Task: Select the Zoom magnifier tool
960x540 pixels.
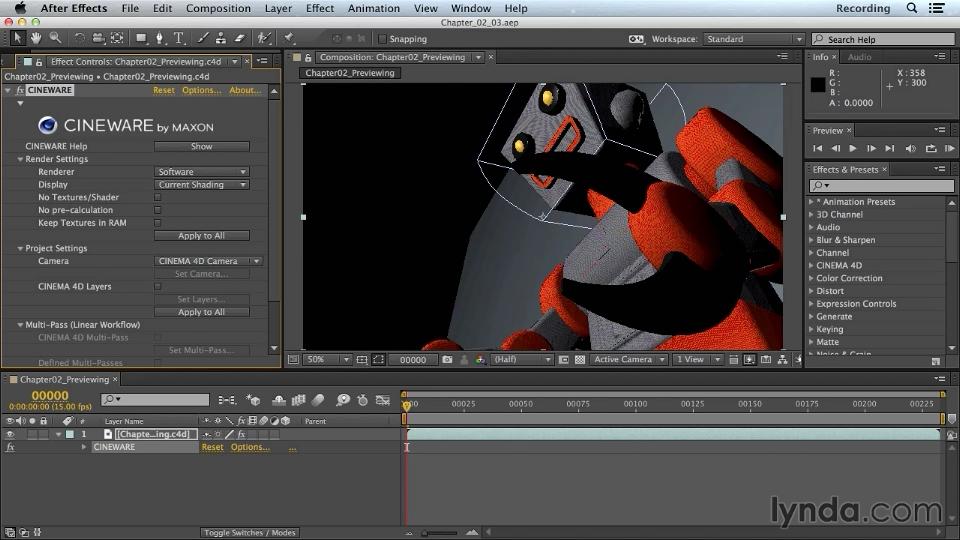Action: pyautogui.click(x=54, y=38)
